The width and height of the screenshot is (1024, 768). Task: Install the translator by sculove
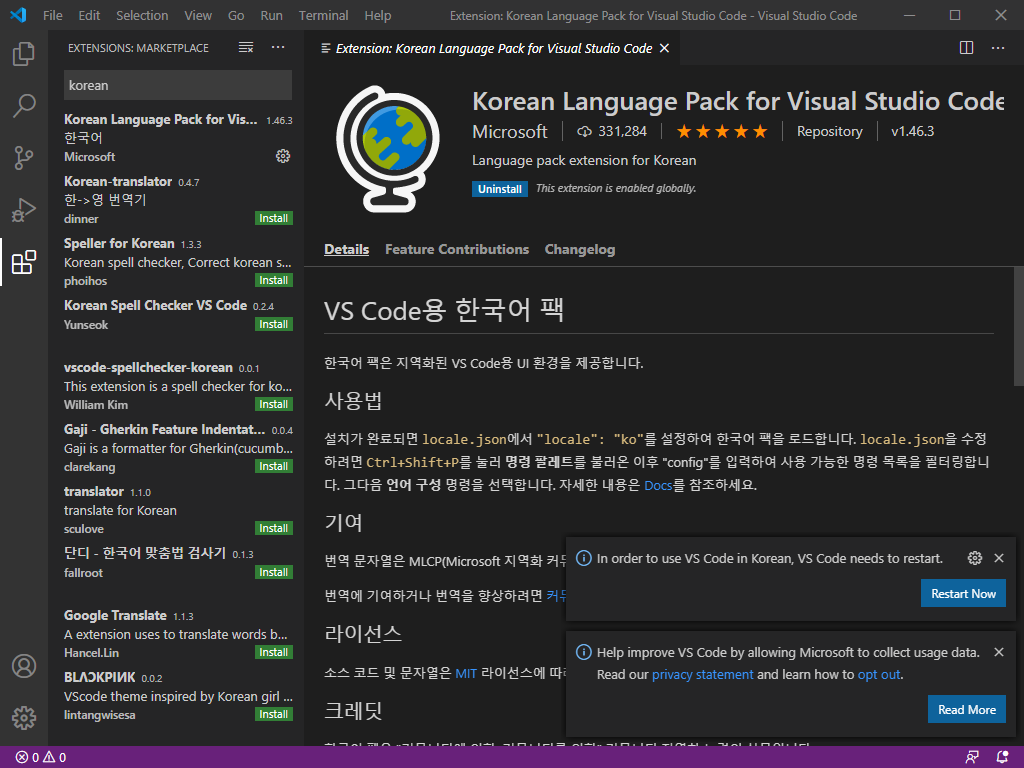pos(274,528)
